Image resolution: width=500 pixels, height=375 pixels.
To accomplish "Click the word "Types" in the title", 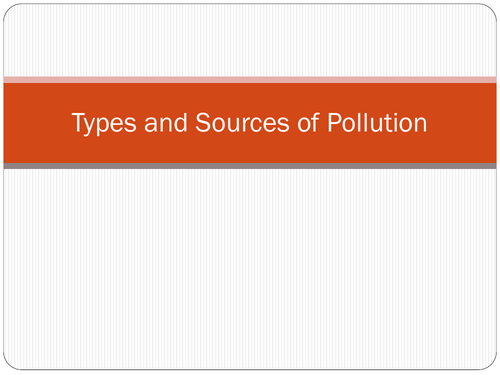I will (104, 124).
